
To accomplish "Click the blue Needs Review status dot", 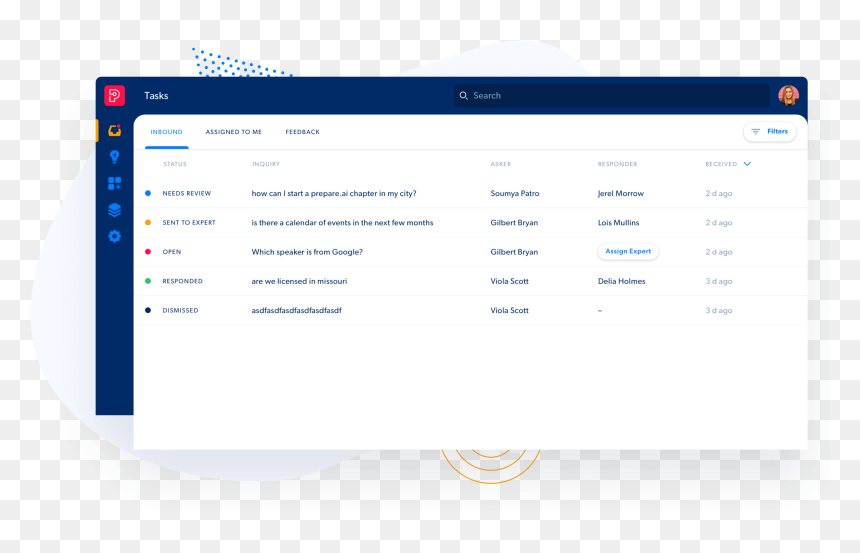I will click(x=148, y=193).
